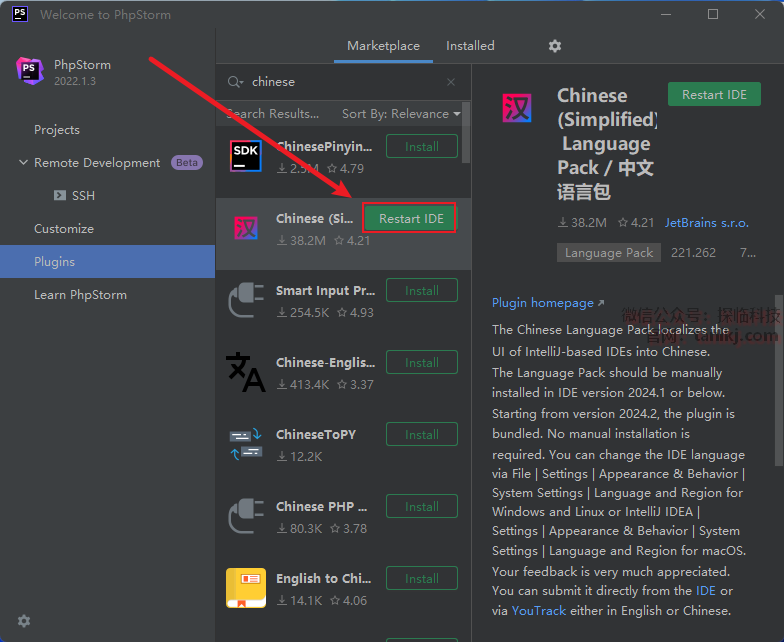Screen dimensions: 784x642
Task: Open the plugins settings gear menu
Action: click(x=554, y=46)
